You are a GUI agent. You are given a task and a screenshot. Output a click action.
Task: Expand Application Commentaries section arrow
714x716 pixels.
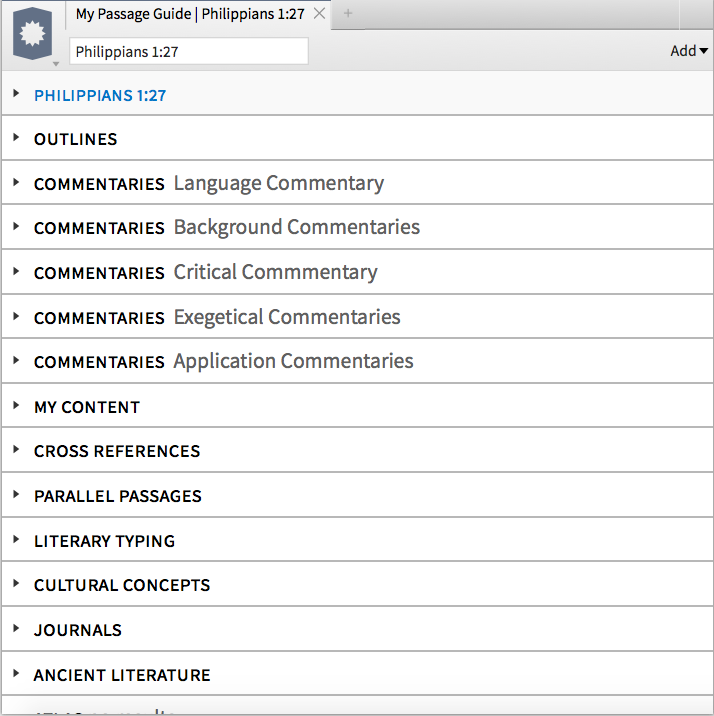pyautogui.click(x=16, y=361)
